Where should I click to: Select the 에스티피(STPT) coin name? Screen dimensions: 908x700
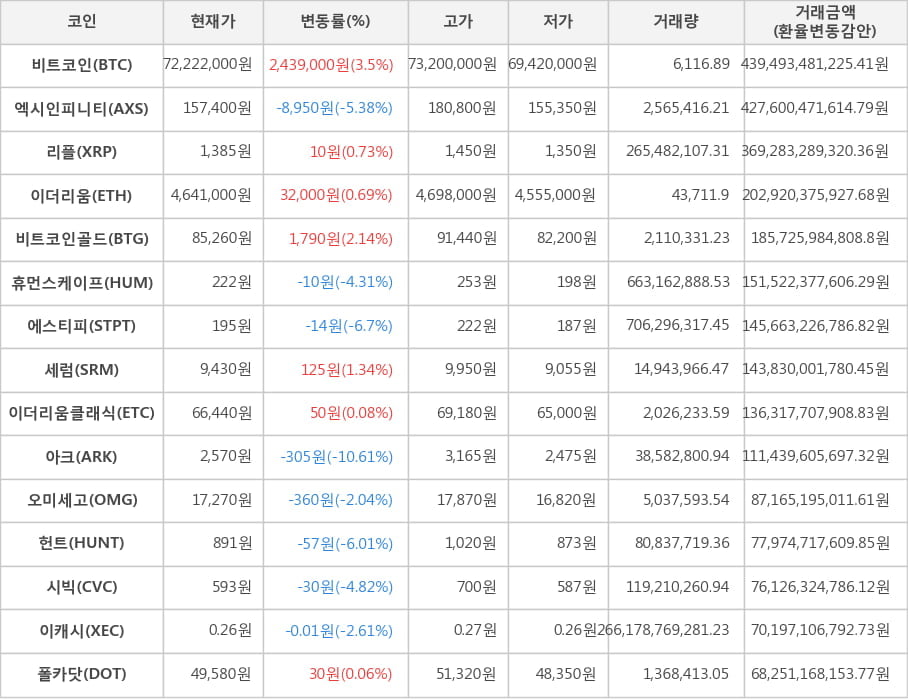click(x=82, y=326)
